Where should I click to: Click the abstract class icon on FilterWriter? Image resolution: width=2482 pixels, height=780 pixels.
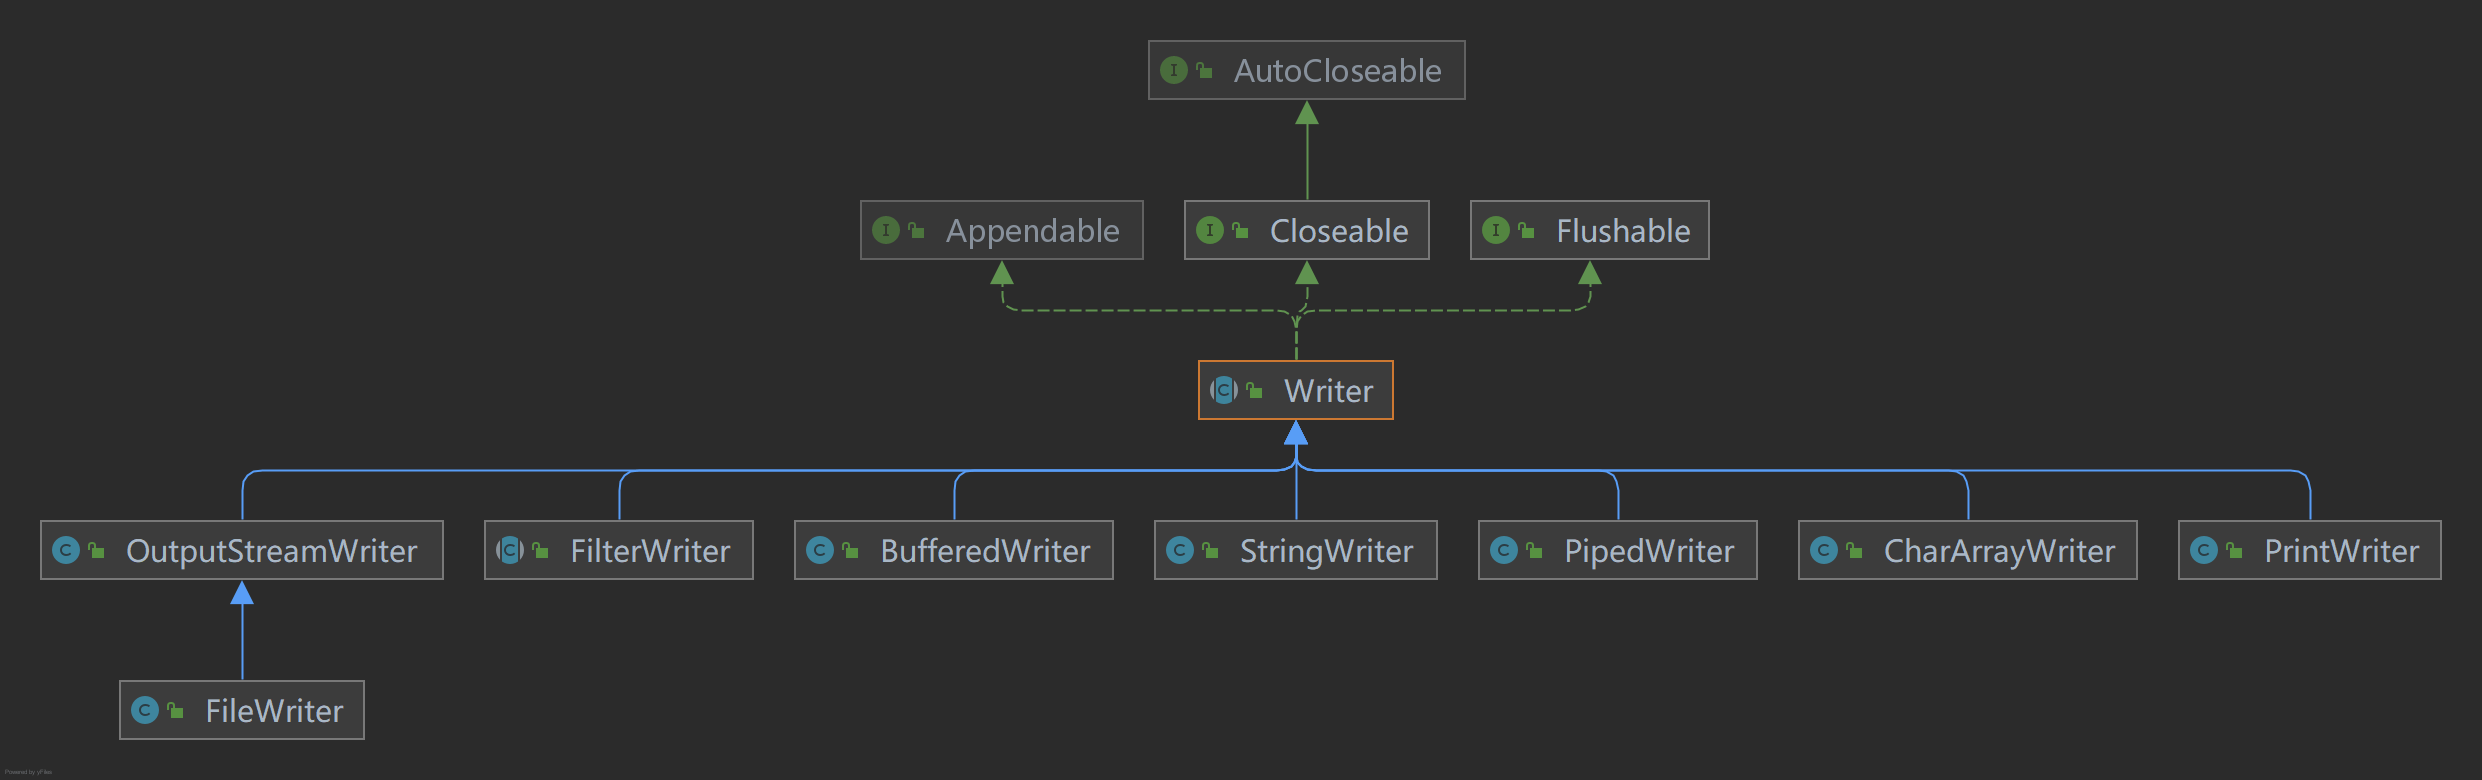(510, 550)
